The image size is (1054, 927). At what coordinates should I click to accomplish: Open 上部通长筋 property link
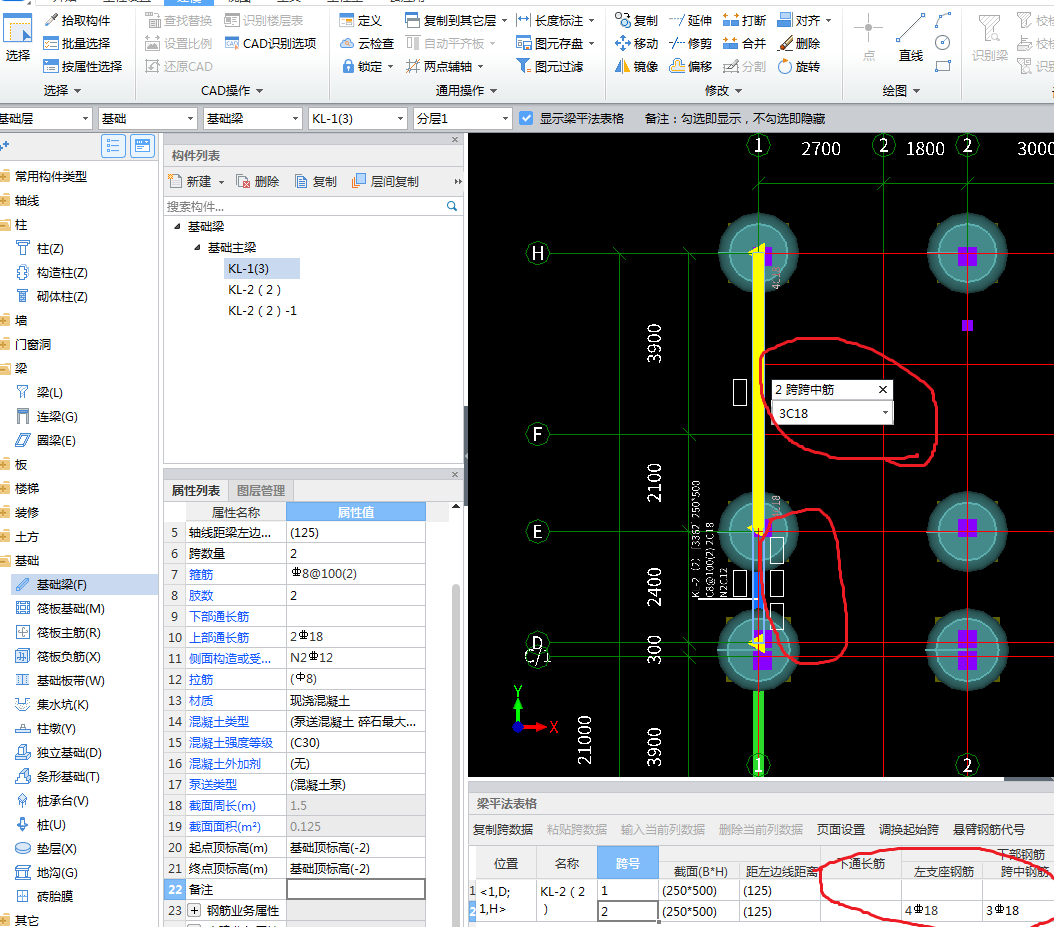pyautogui.click(x=219, y=637)
